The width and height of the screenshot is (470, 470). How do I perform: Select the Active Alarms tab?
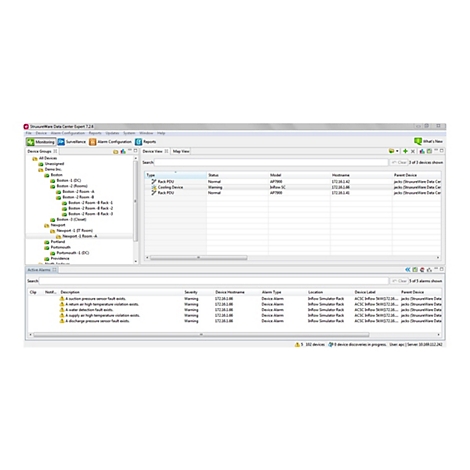click(x=42, y=270)
